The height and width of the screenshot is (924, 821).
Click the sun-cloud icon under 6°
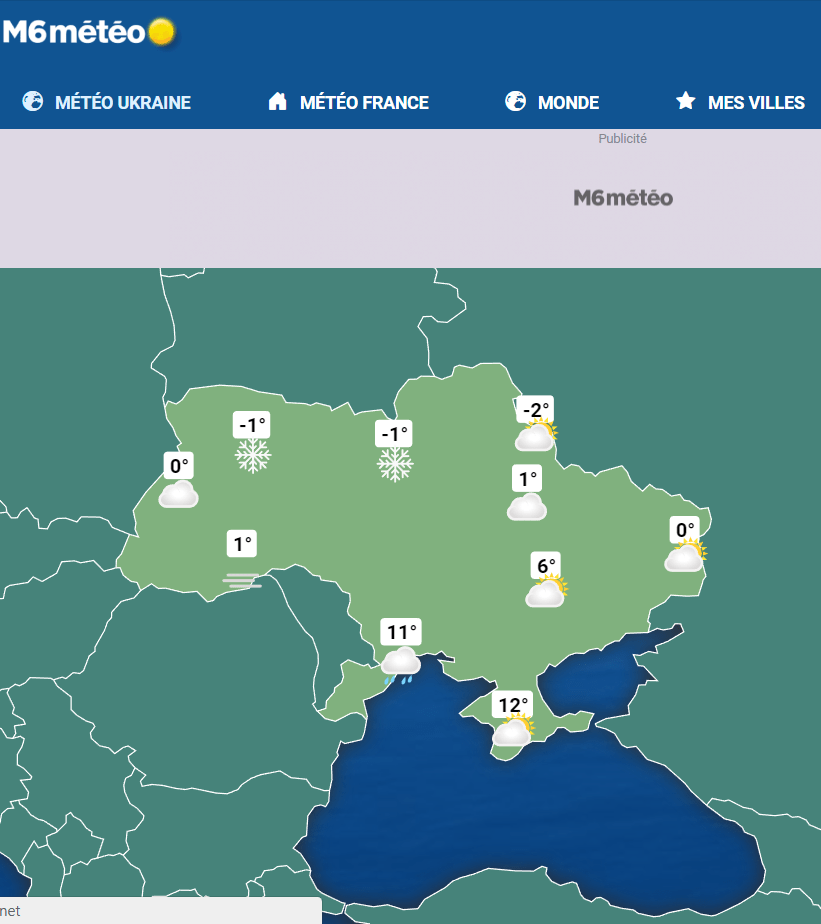[546, 592]
